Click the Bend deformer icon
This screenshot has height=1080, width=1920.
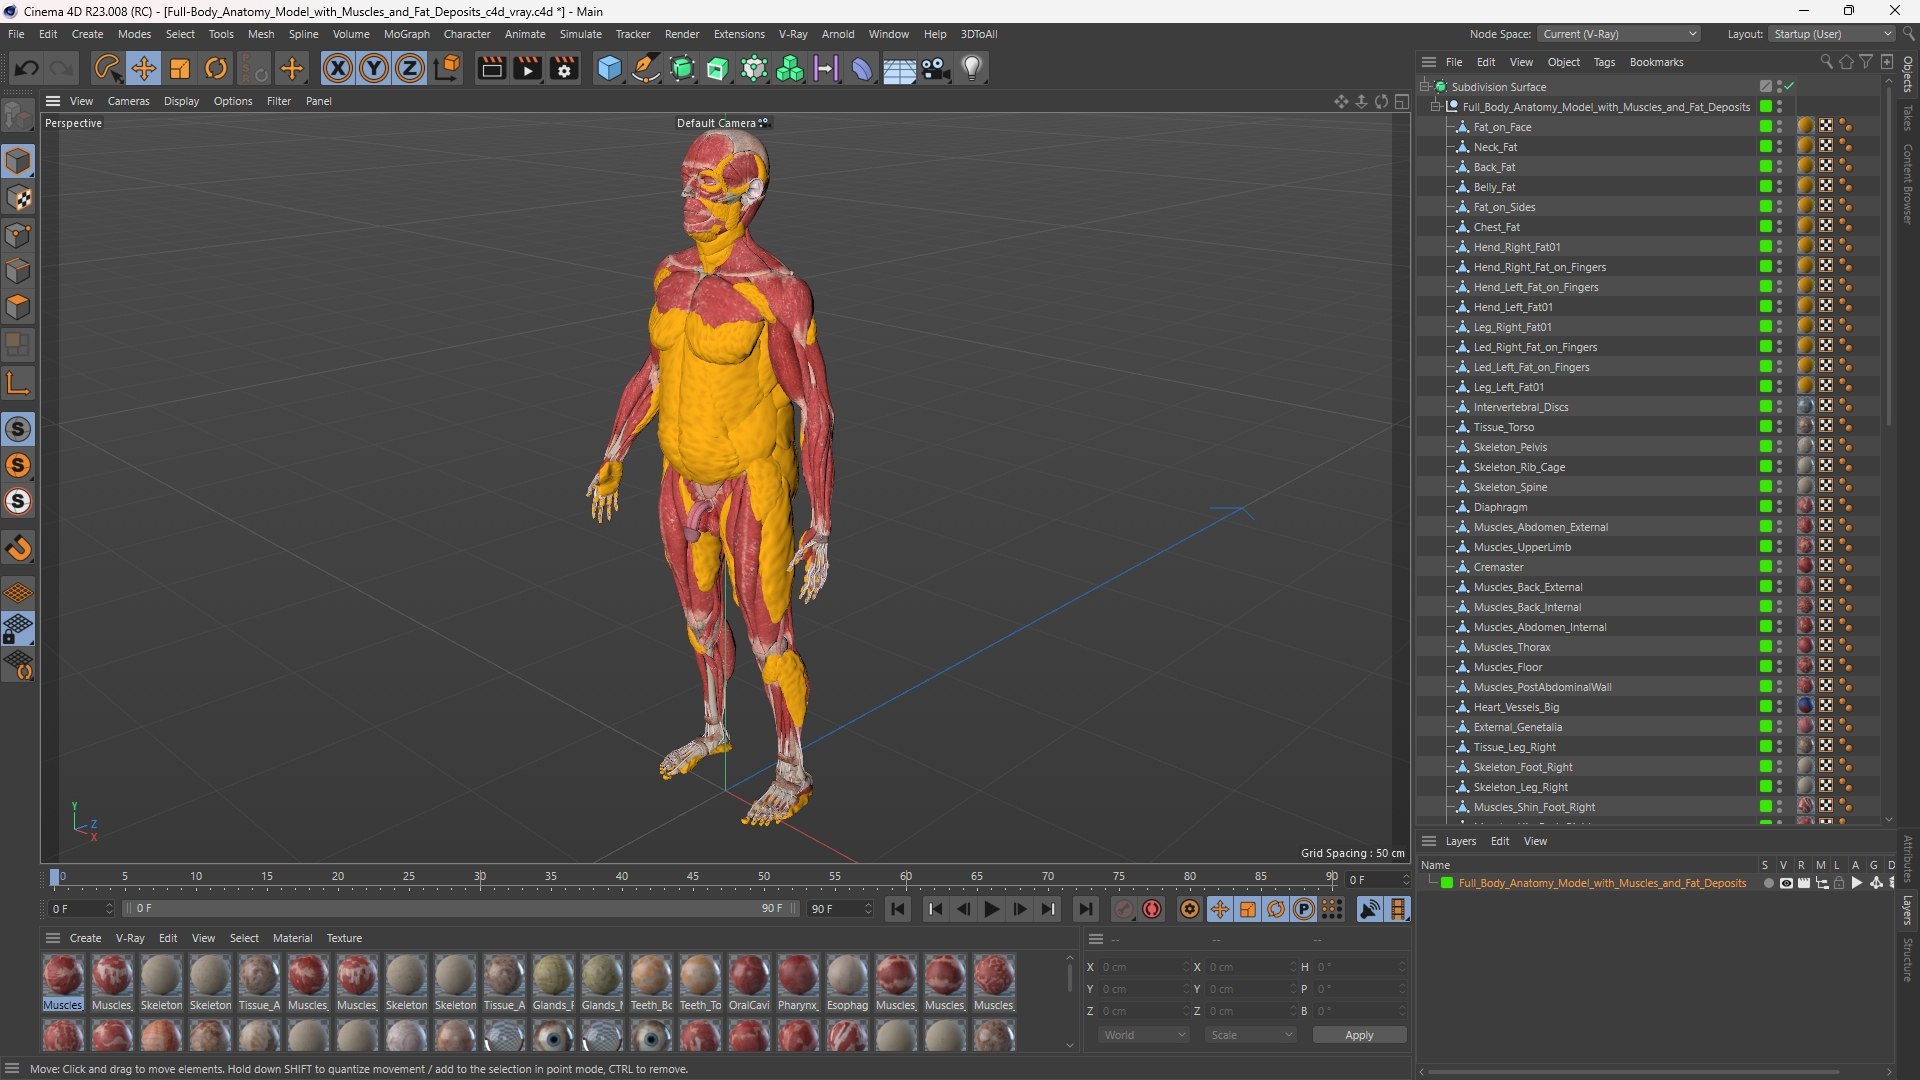[862, 68]
